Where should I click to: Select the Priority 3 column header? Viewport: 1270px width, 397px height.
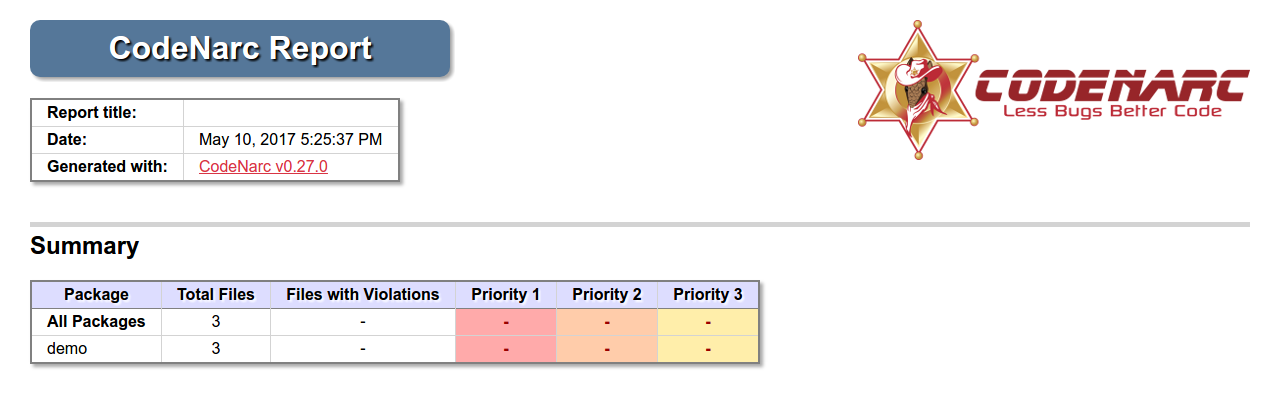[x=708, y=295]
